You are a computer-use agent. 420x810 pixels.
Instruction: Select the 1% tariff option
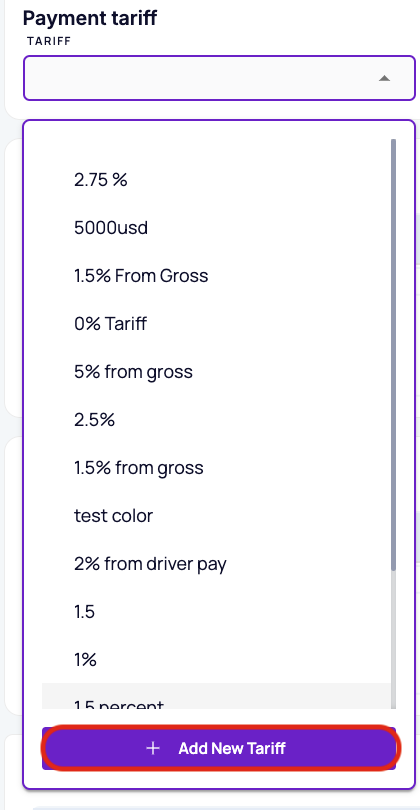click(x=216, y=660)
